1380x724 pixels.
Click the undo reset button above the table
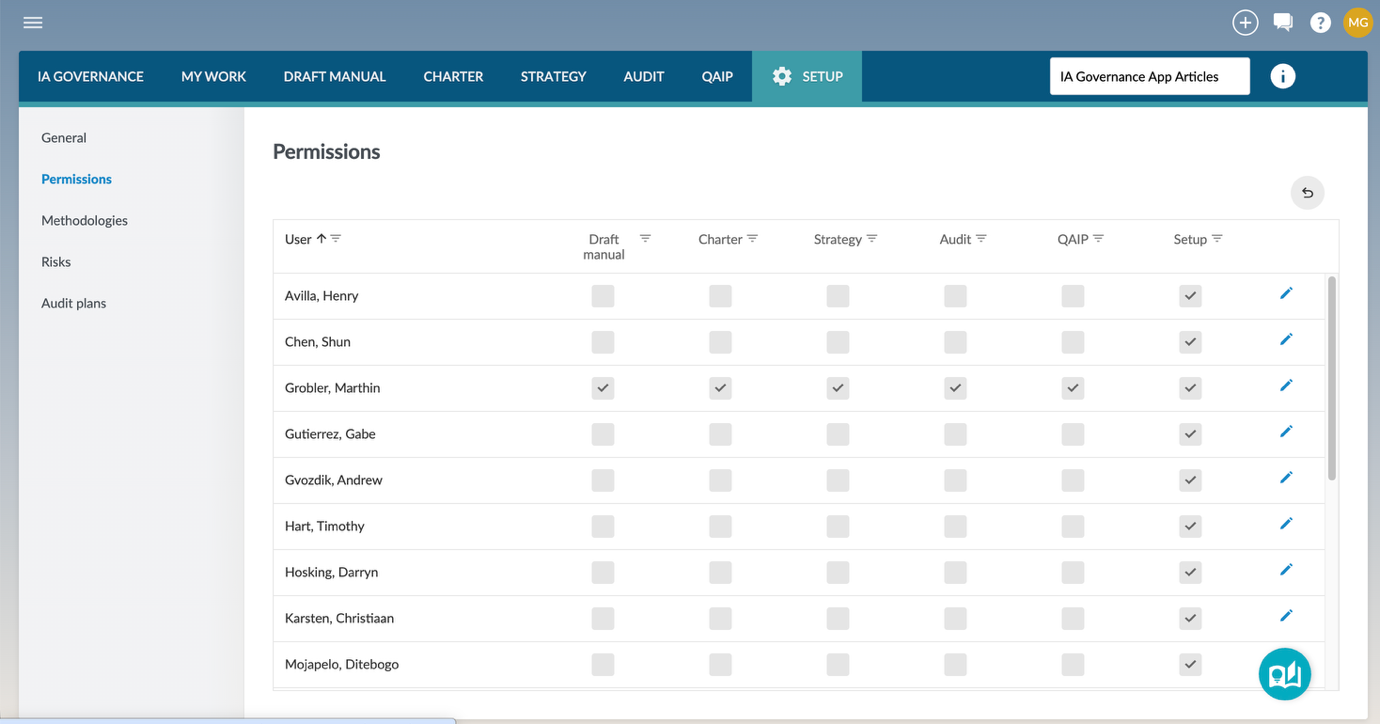pyautogui.click(x=1307, y=193)
